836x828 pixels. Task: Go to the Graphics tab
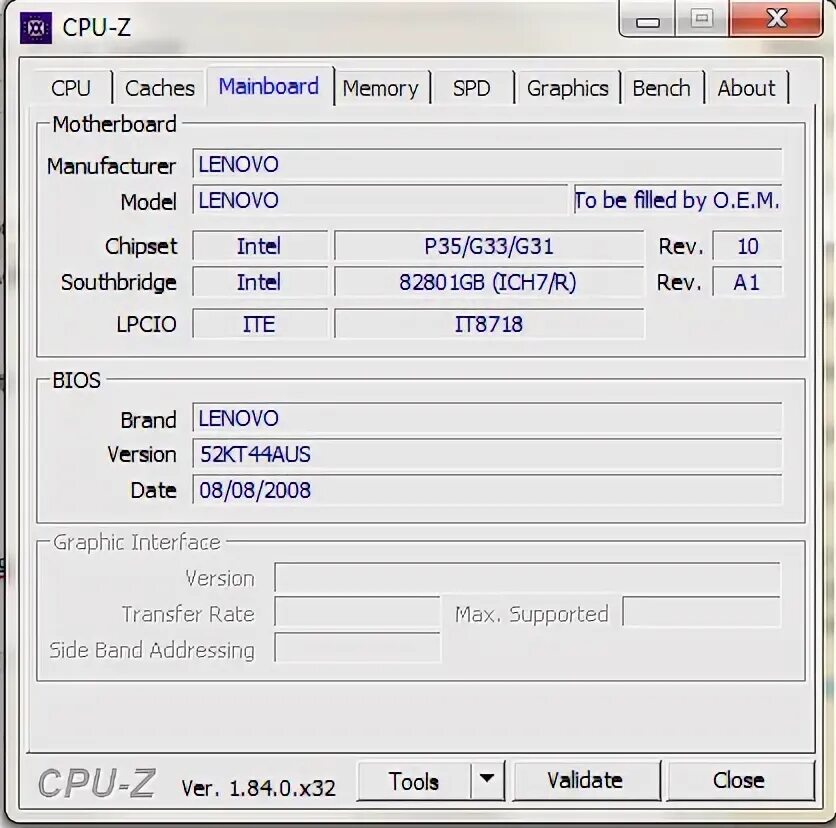[567, 88]
